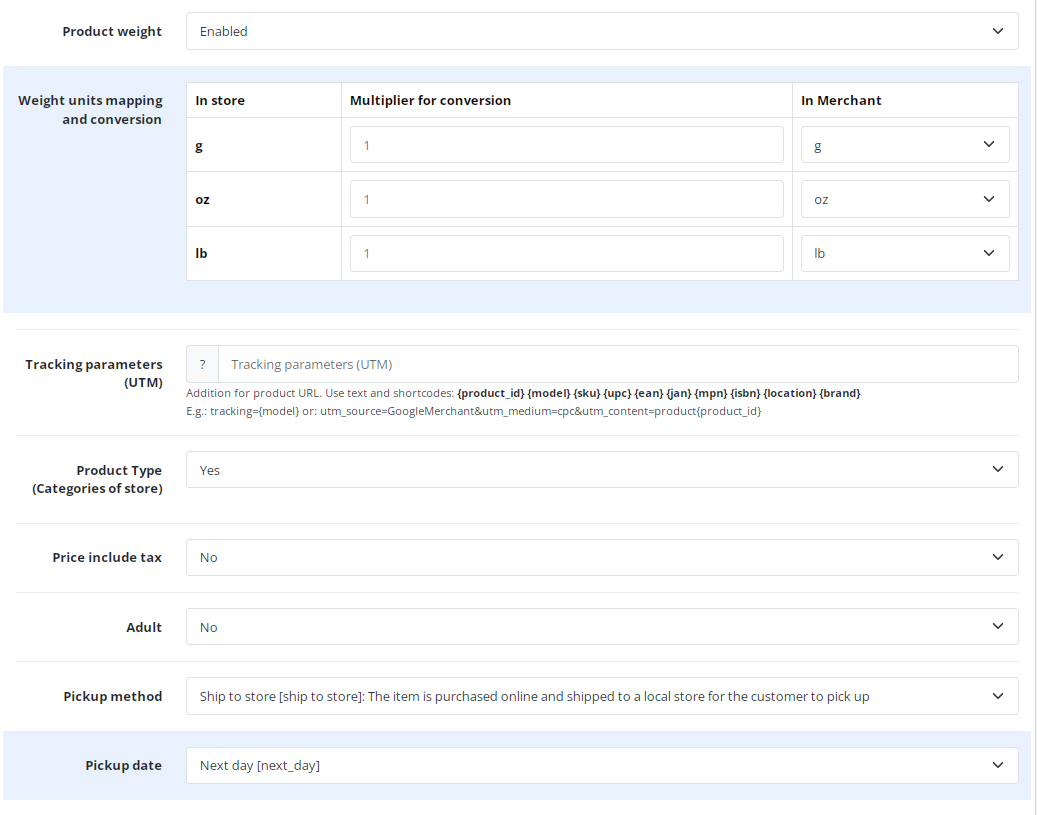Click the 'Multiplier for conversion' column header
This screenshot has width=1037, height=815.
pos(431,101)
